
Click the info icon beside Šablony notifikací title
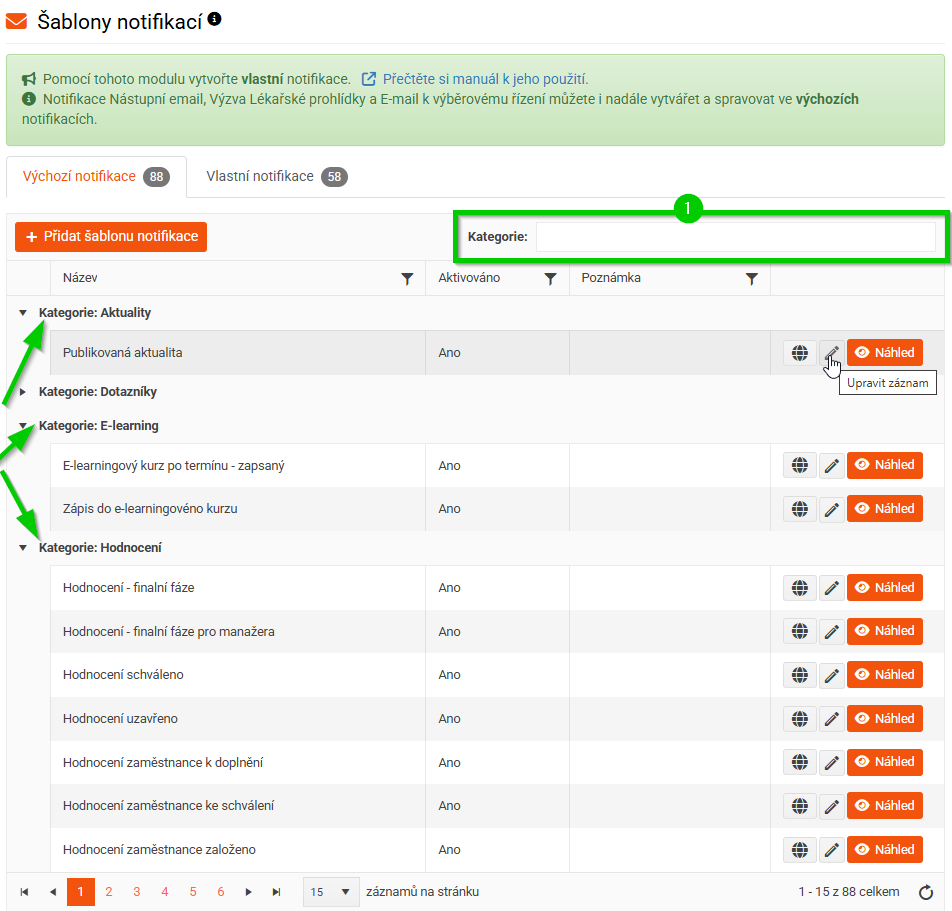click(215, 19)
